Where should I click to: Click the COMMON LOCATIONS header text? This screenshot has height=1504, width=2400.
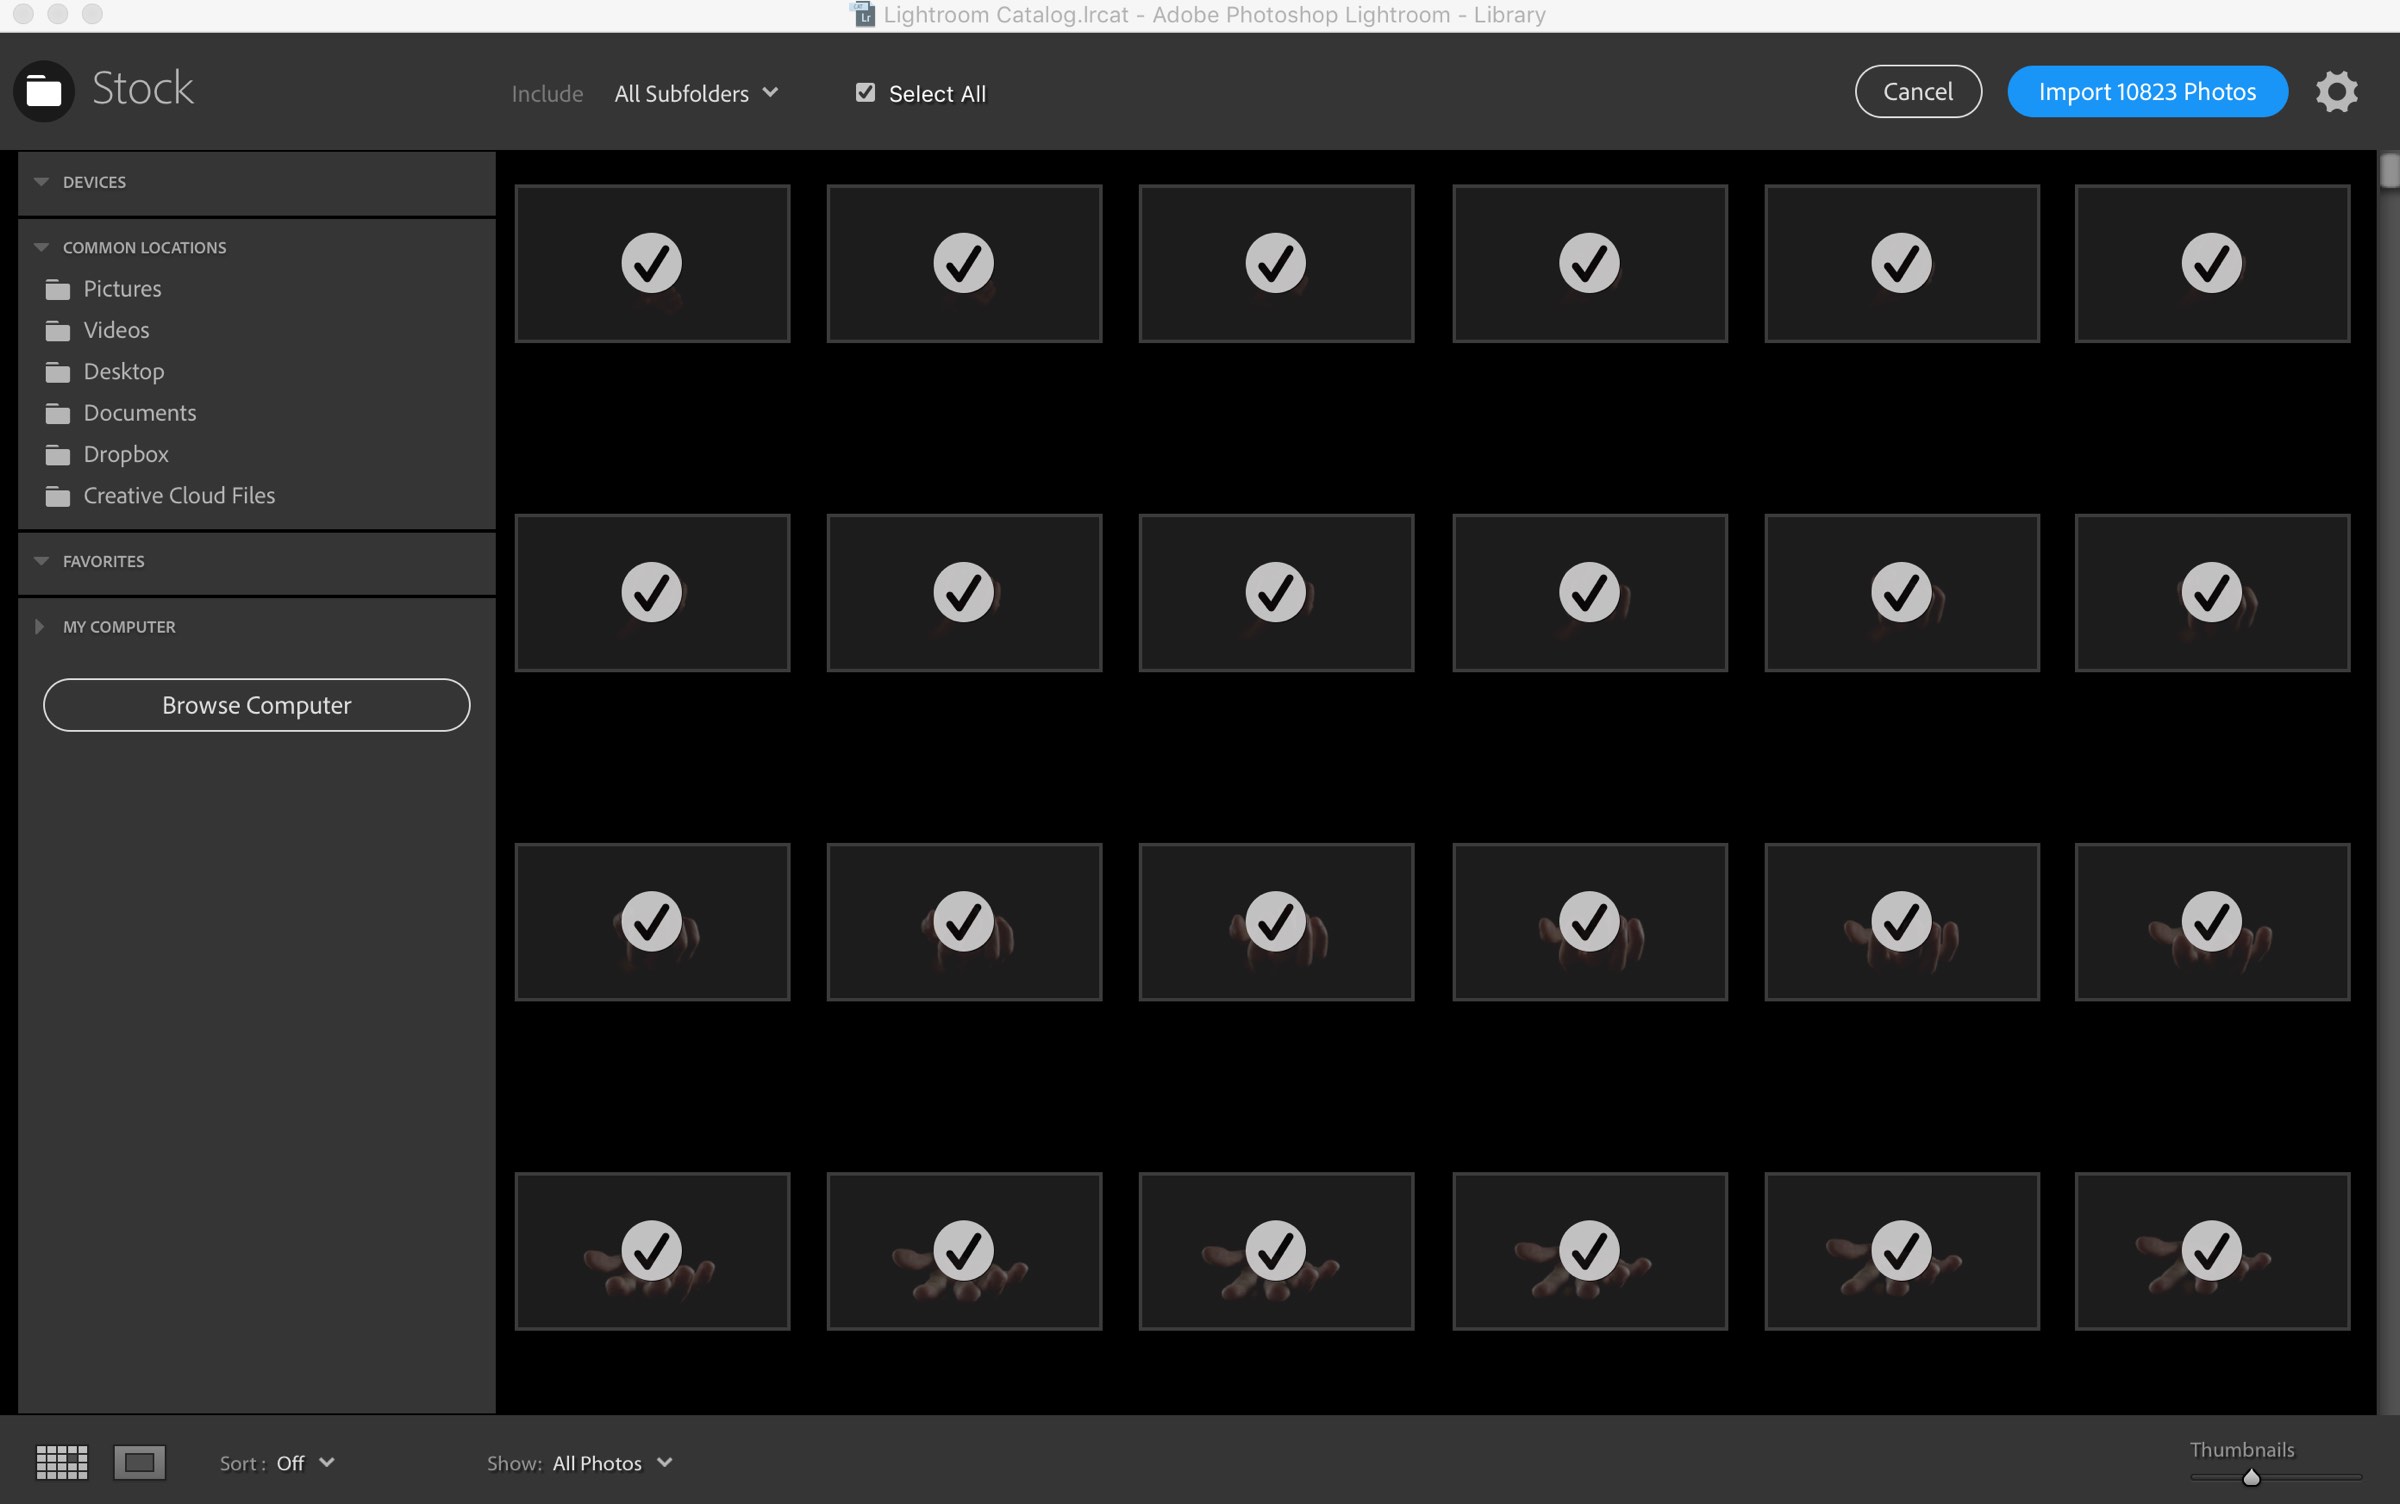click(x=145, y=247)
